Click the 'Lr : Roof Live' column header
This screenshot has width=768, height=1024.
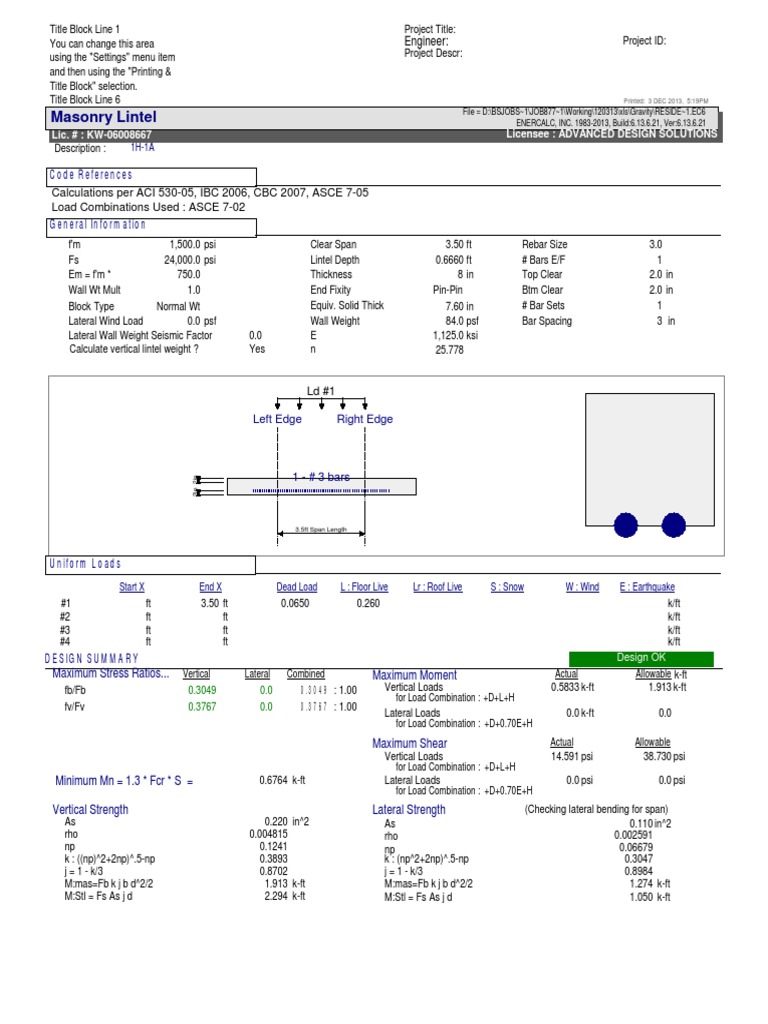click(x=437, y=587)
